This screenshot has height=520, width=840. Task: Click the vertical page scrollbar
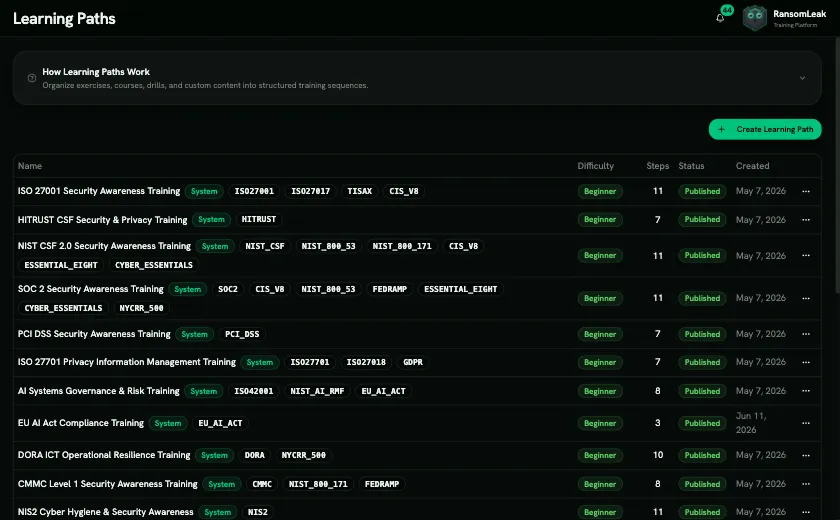837,166
